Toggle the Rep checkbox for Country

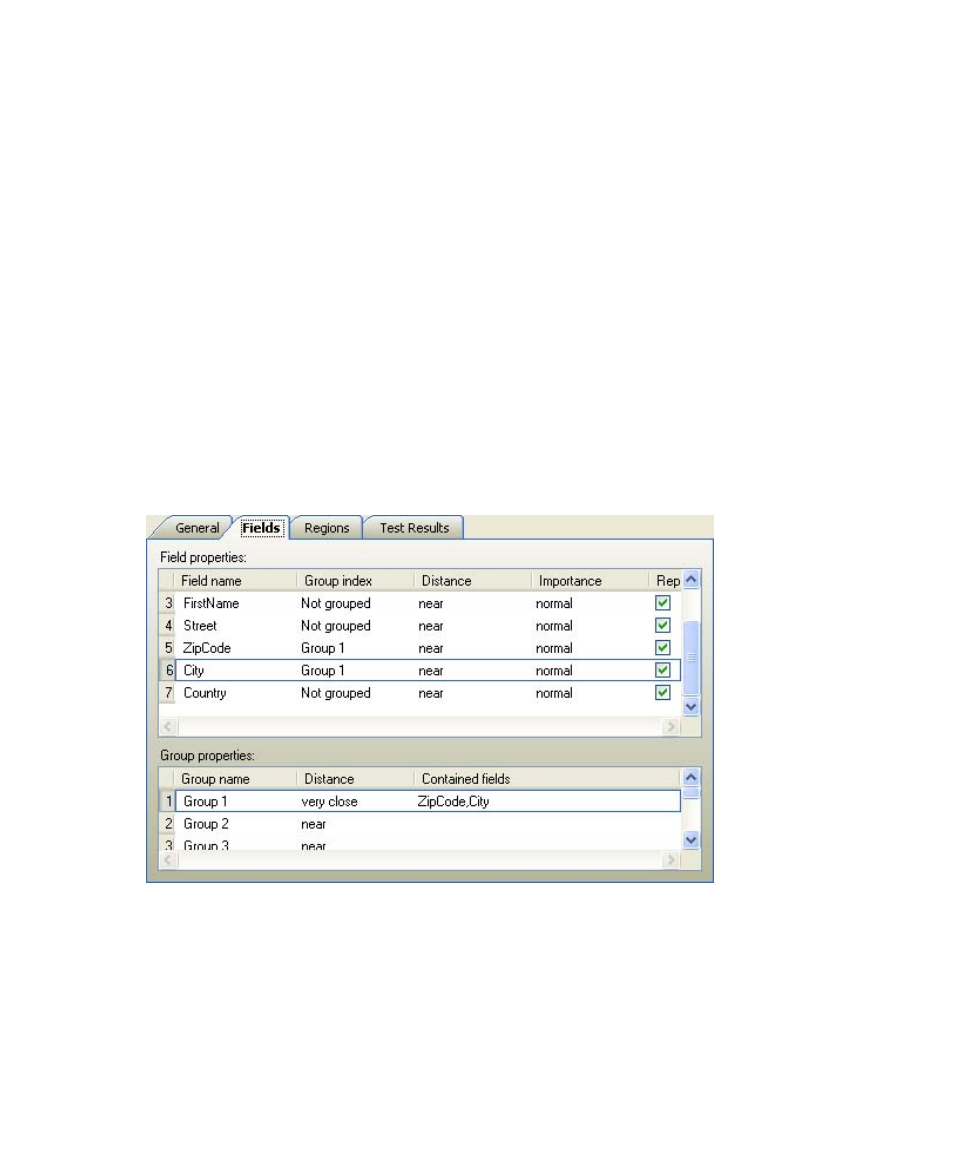click(x=663, y=692)
